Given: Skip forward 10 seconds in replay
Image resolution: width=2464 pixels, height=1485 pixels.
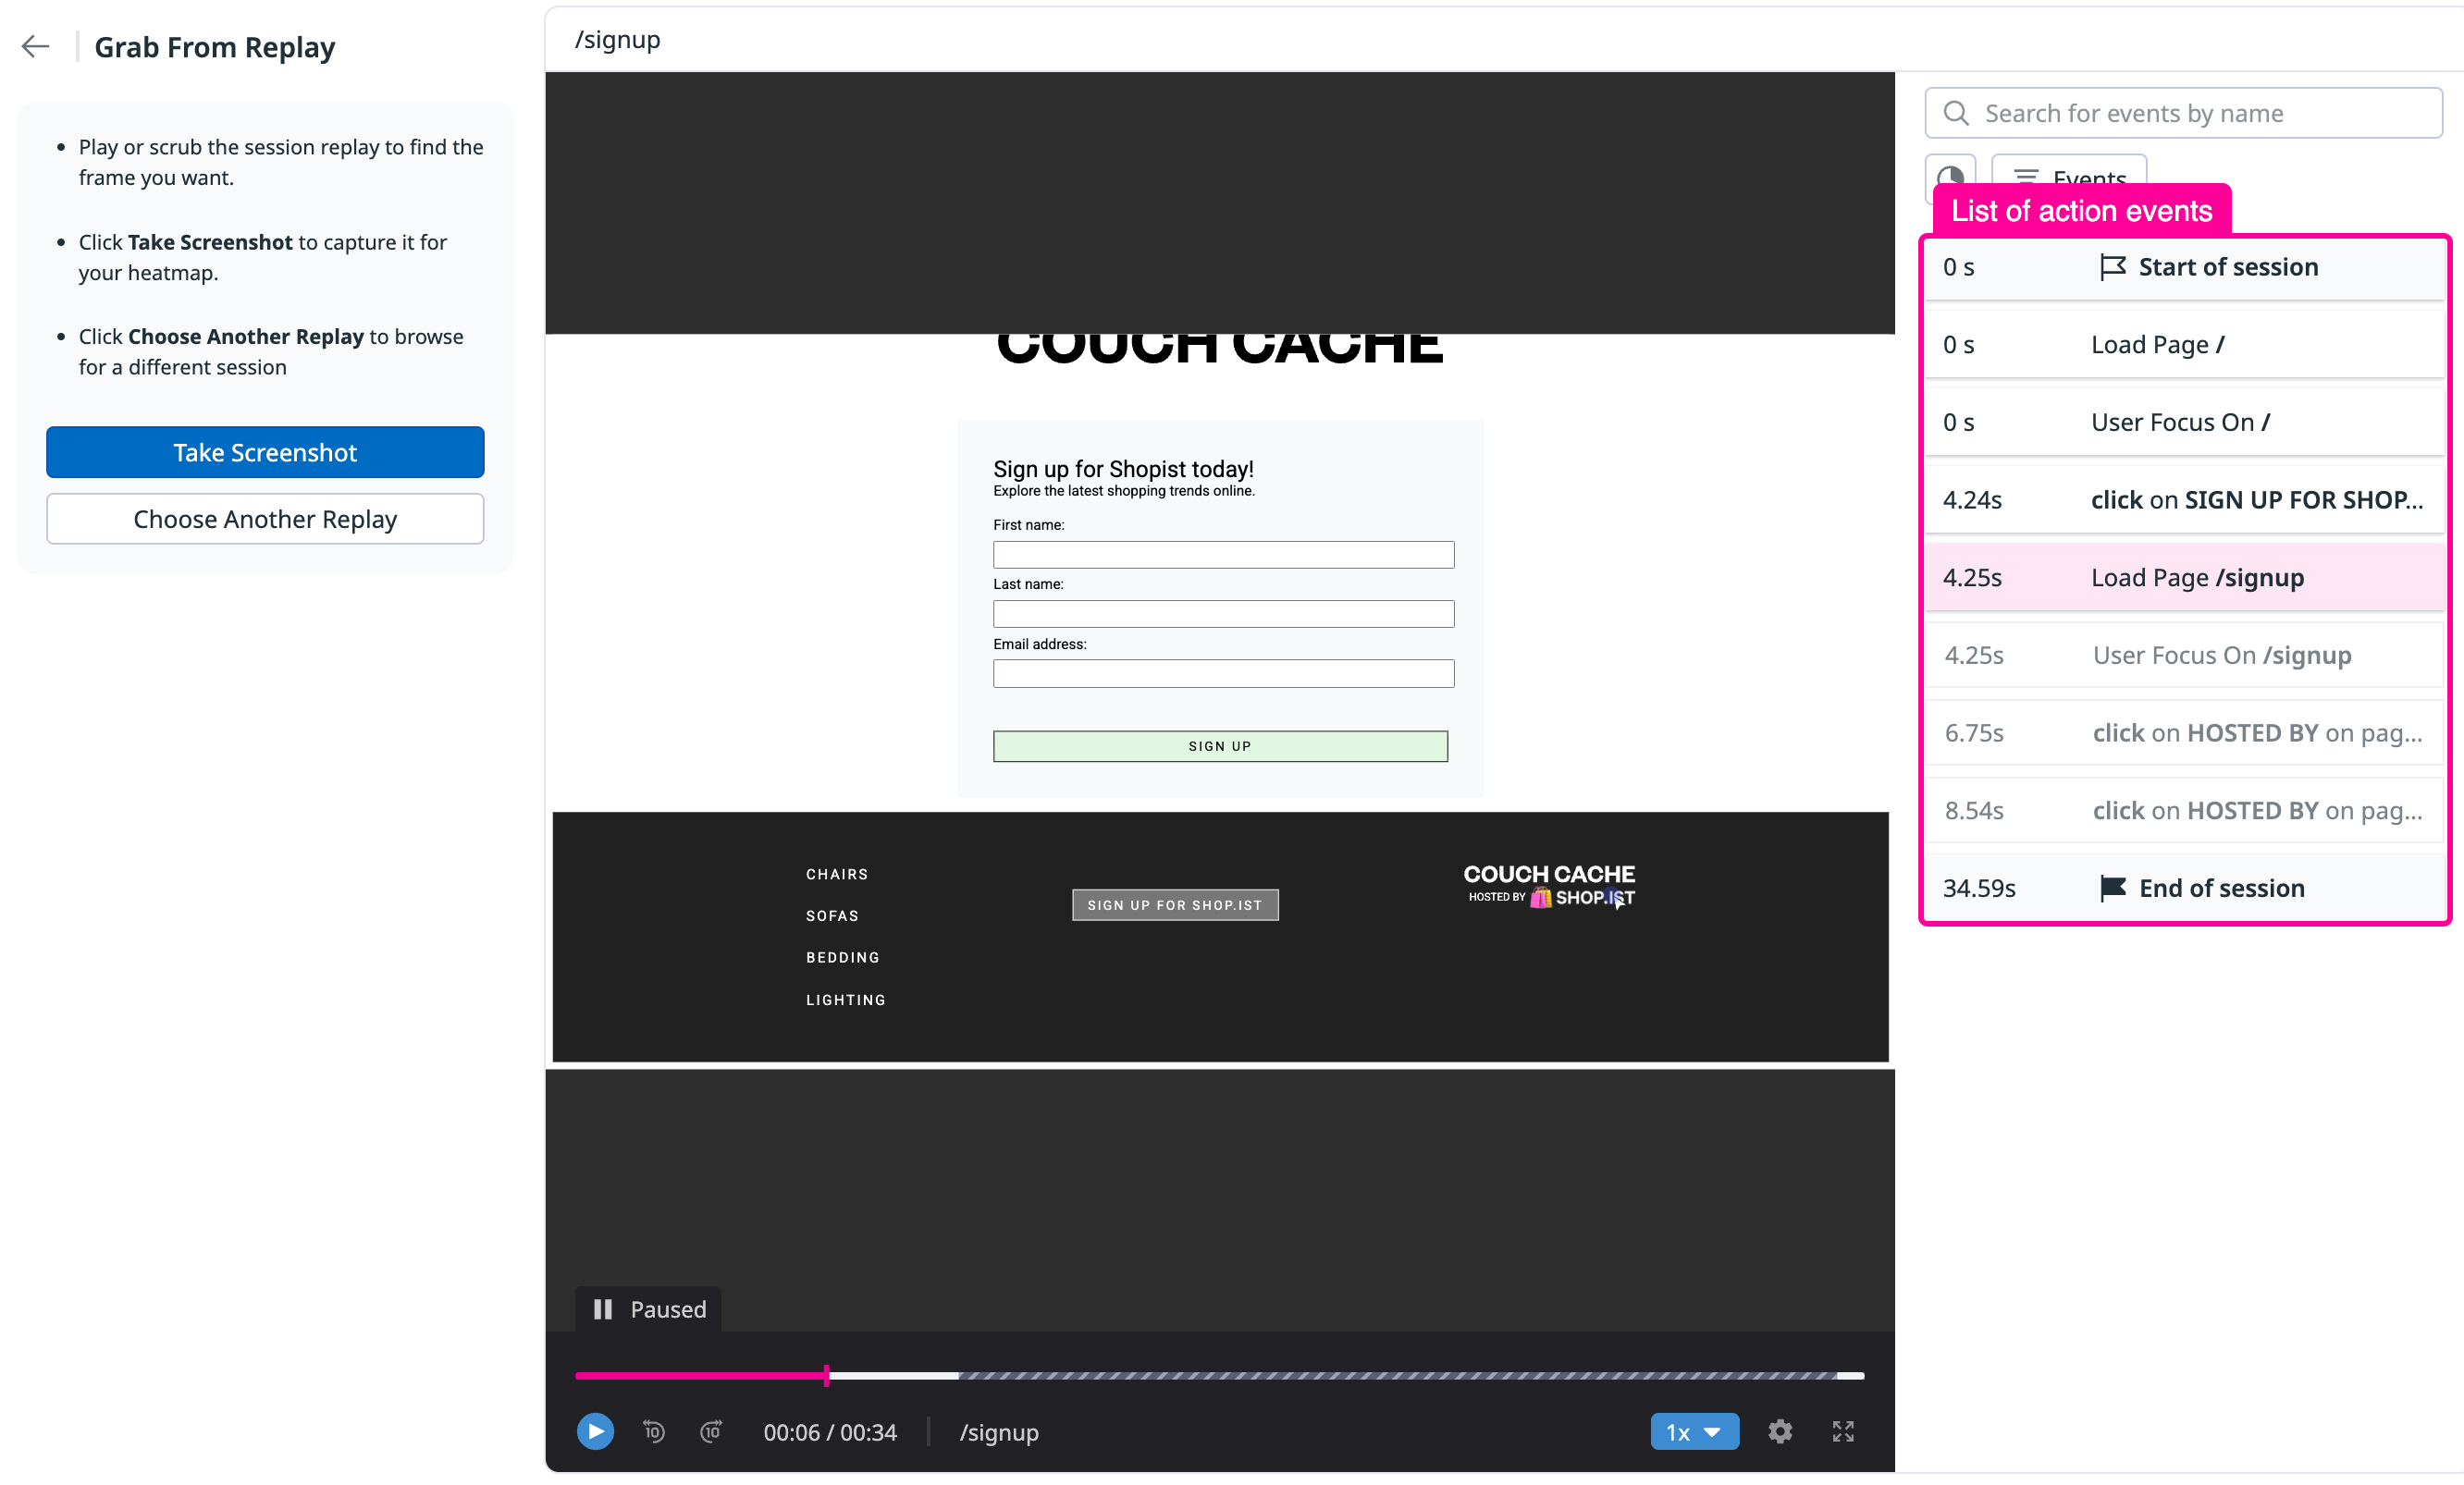Looking at the screenshot, I should [x=711, y=1431].
